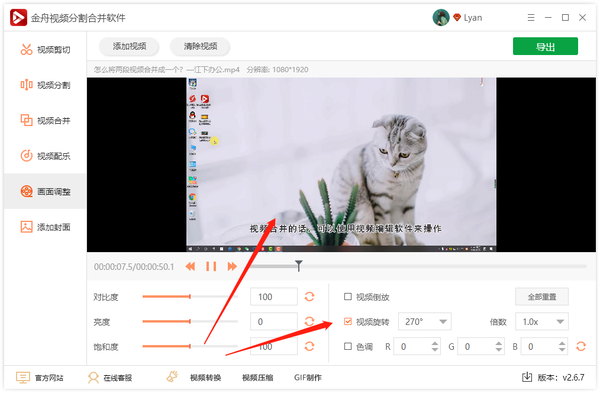Decrease the G color value

coord(498,349)
